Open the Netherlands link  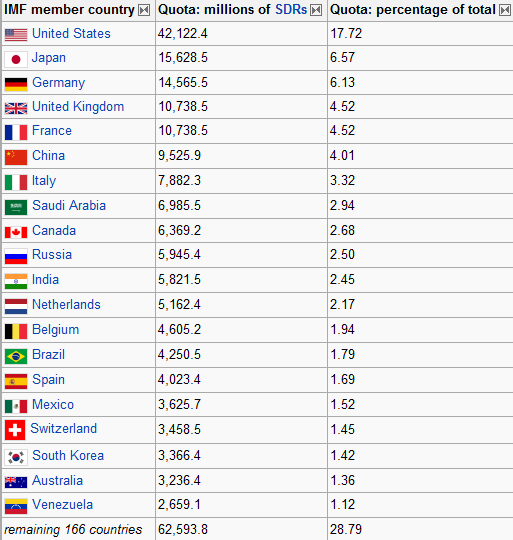pos(66,304)
